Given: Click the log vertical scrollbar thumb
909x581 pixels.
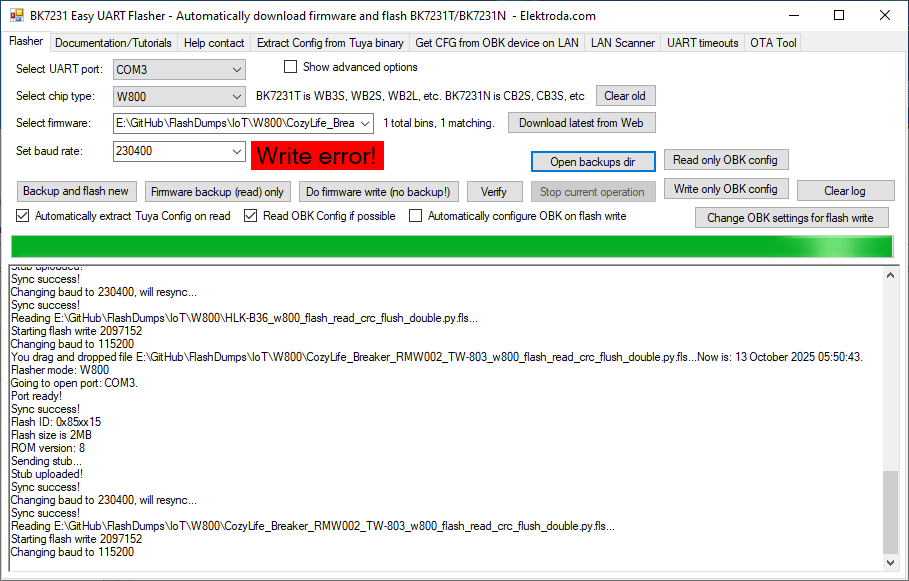Looking at the screenshot, I should tap(890, 513).
